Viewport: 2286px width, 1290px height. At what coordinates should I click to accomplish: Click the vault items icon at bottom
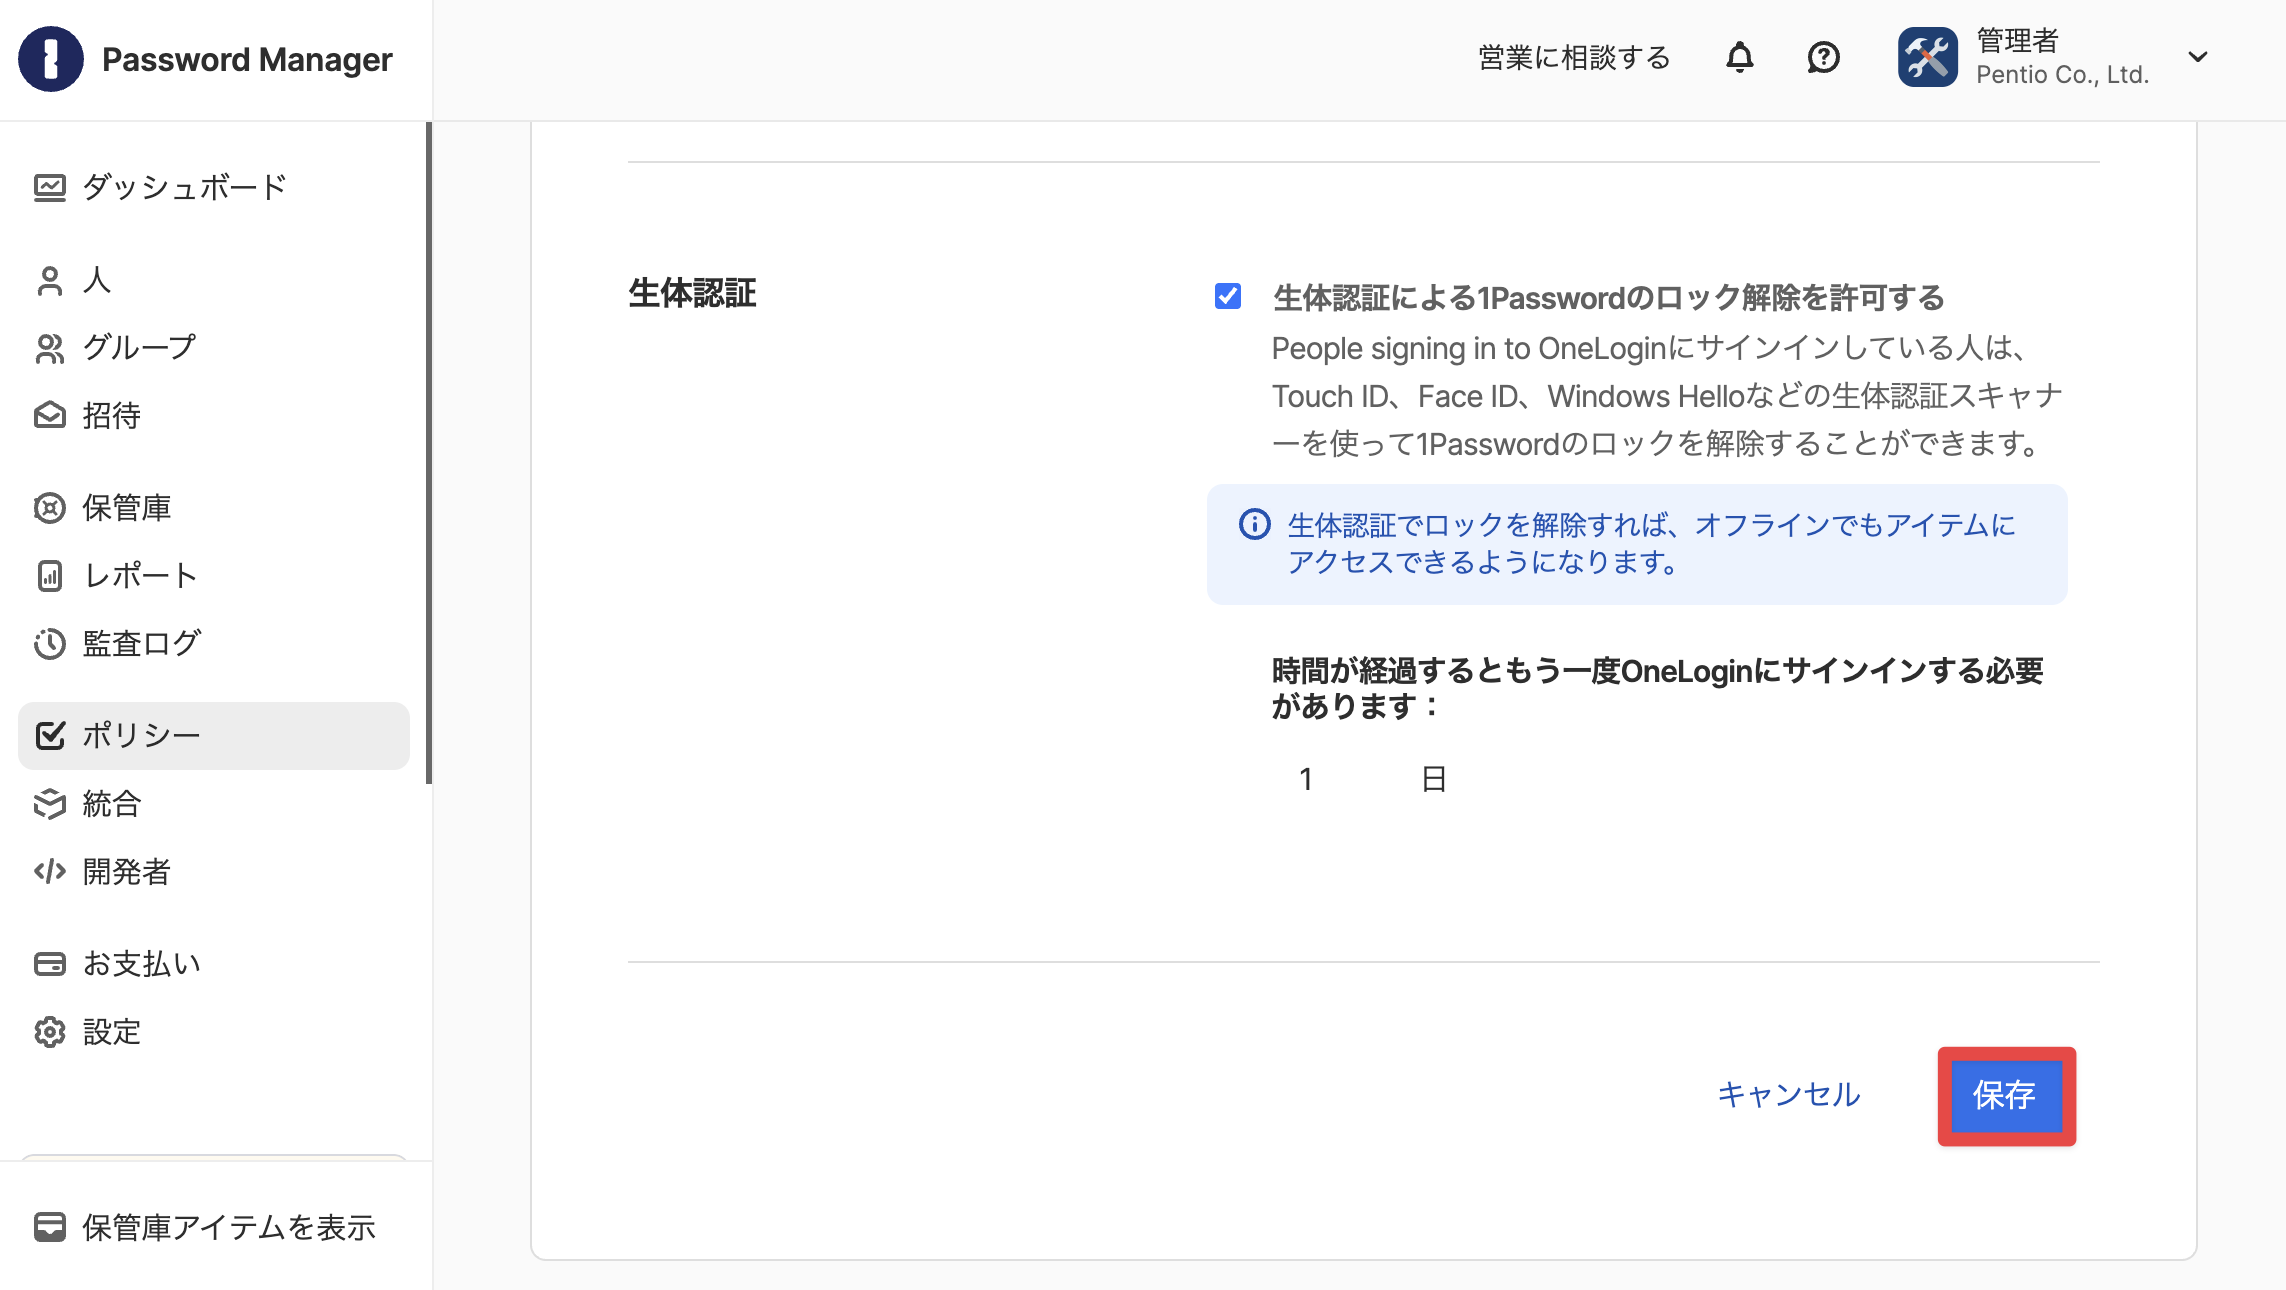(x=50, y=1227)
